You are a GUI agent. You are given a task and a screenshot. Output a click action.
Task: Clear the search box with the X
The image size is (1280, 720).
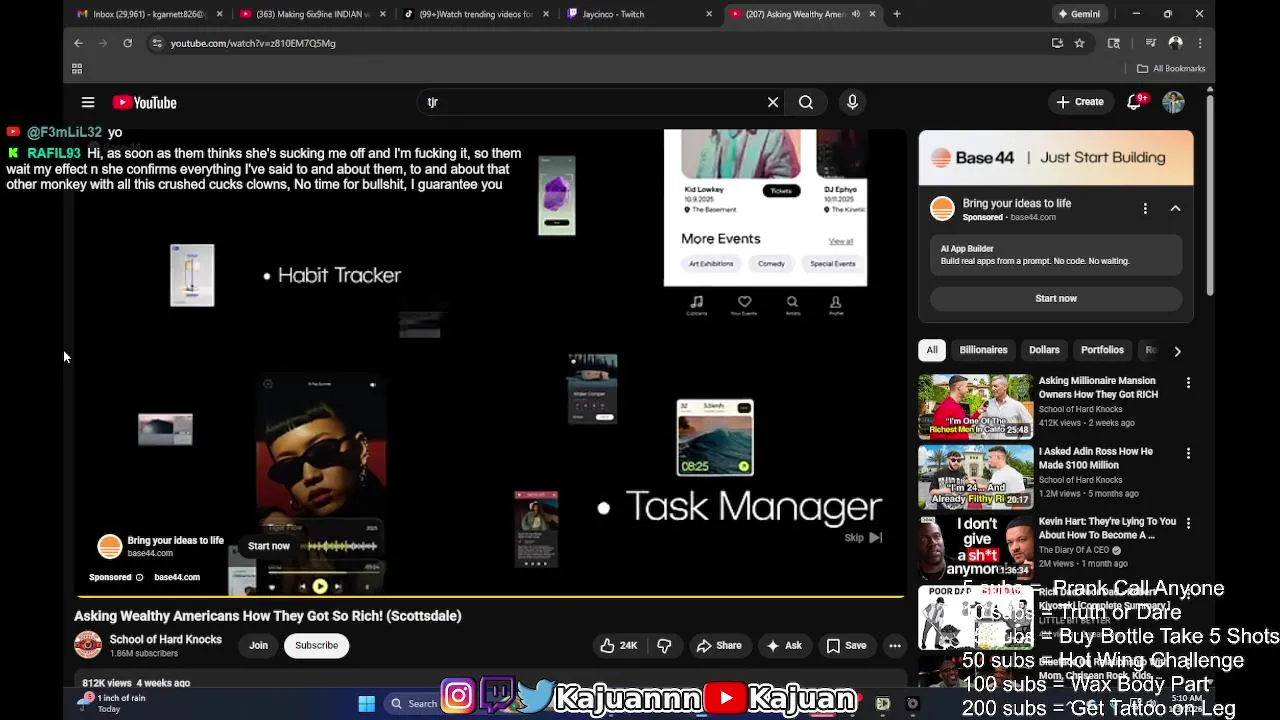772,102
